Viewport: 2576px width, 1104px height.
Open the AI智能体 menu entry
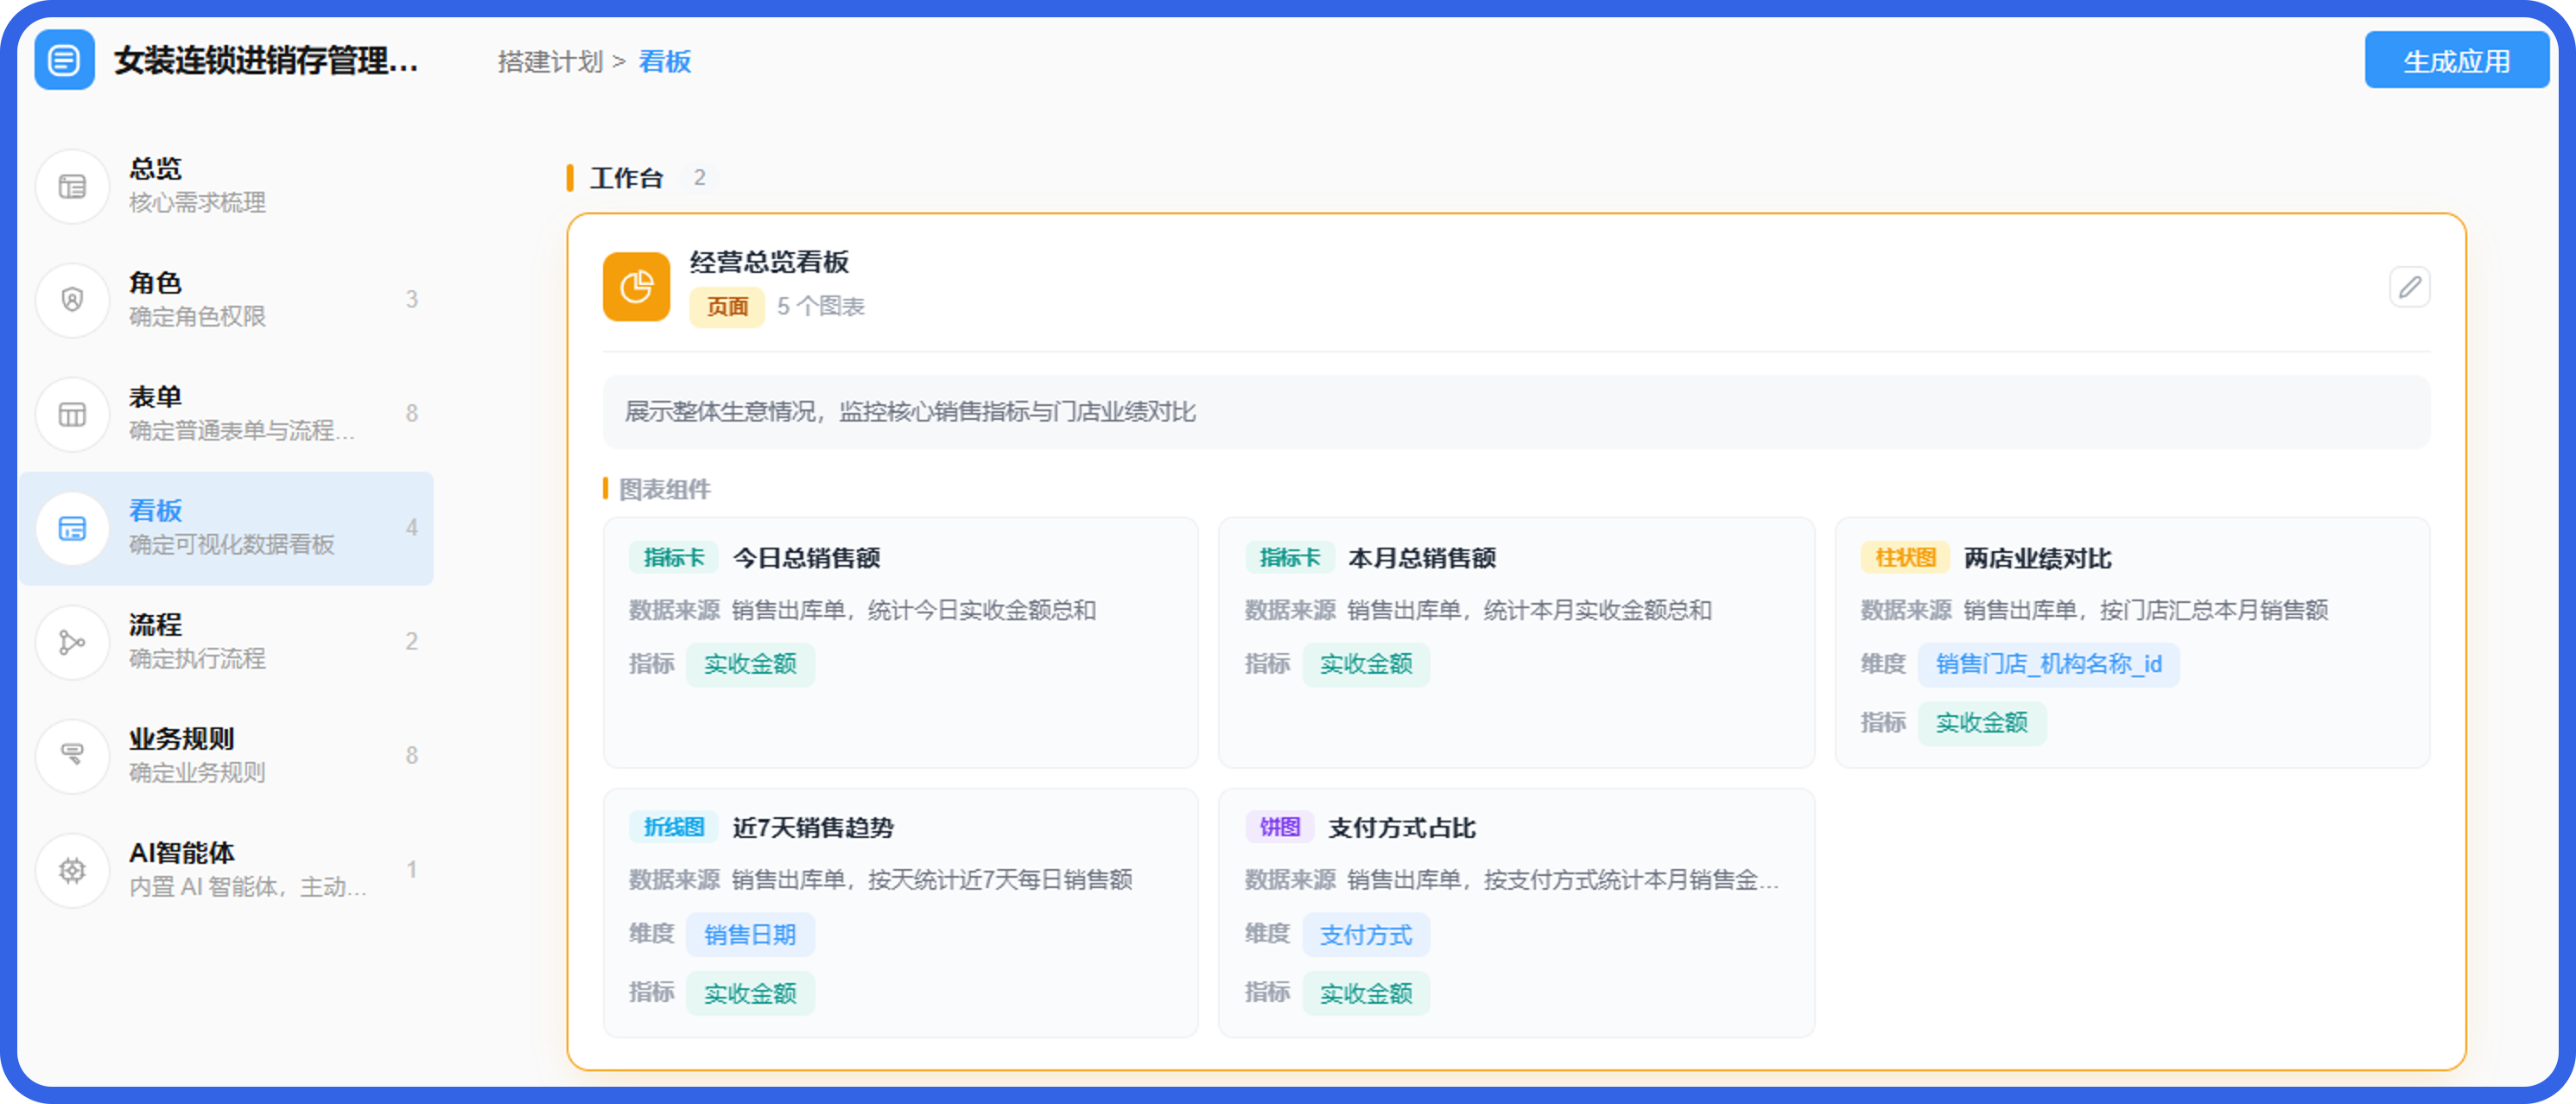coord(227,870)
